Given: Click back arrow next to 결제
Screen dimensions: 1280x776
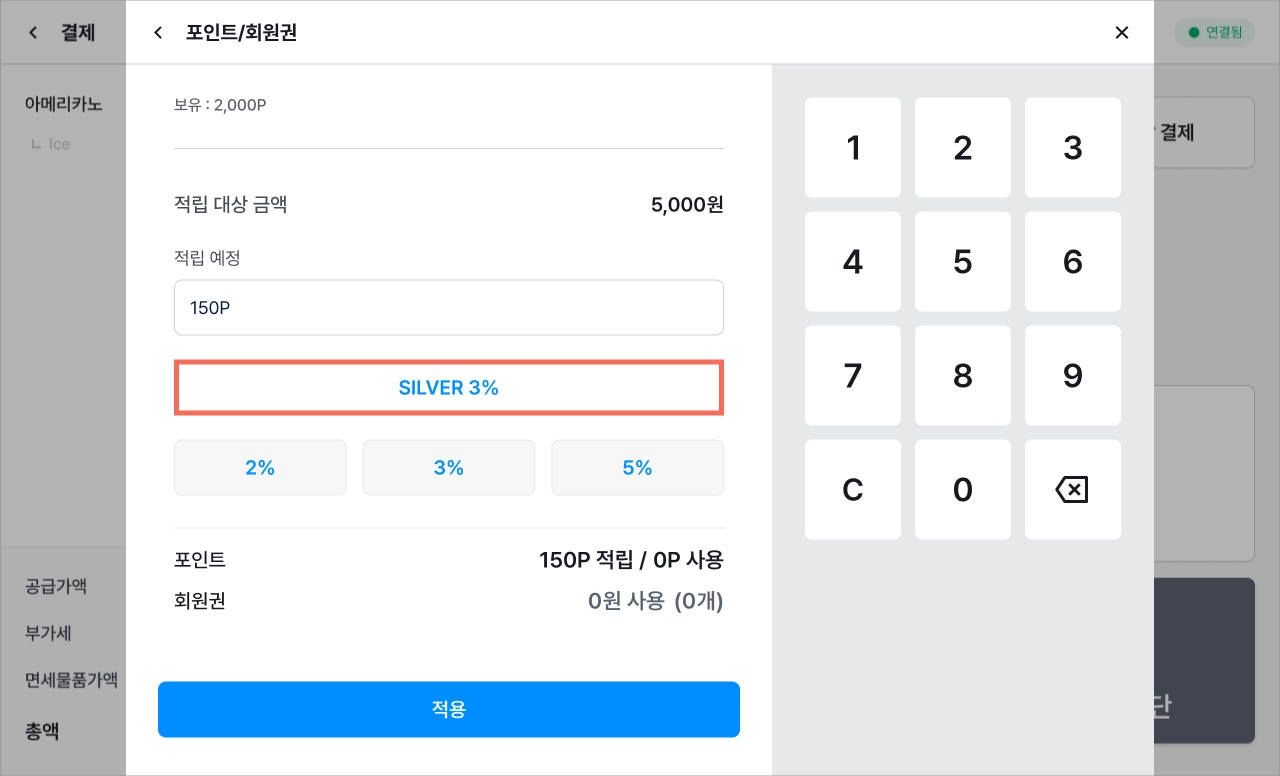Looking at the screenshot, I should (33, 33).
